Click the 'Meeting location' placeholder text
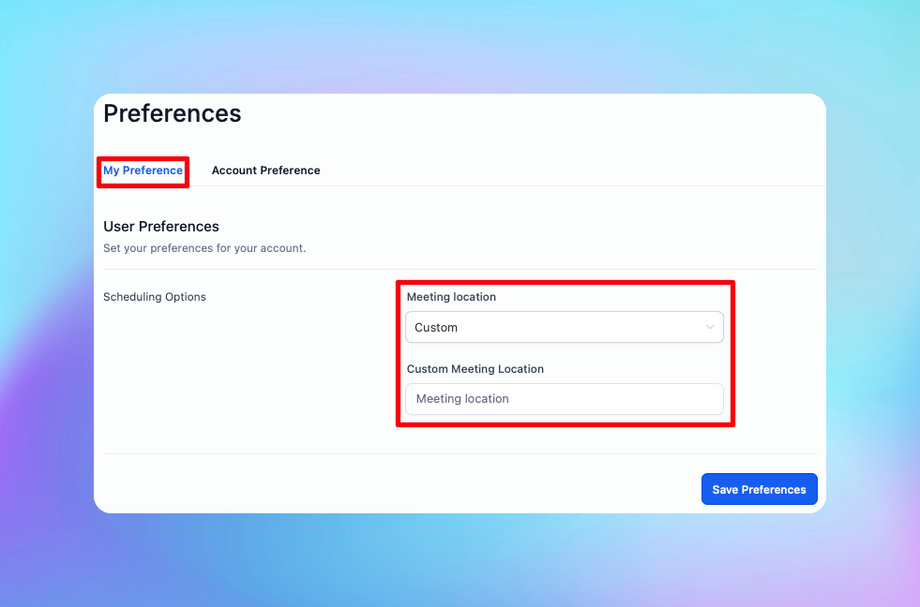 (462, 399)
